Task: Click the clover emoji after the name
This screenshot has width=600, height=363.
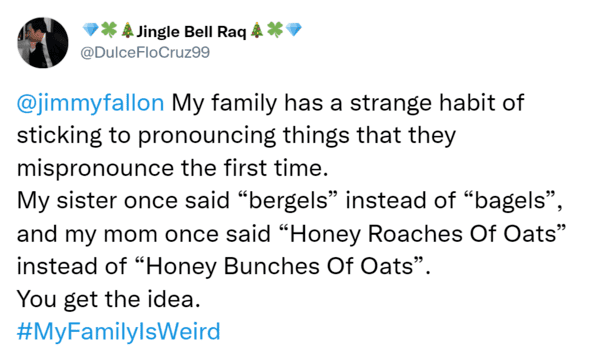Action: pos(275,30)
